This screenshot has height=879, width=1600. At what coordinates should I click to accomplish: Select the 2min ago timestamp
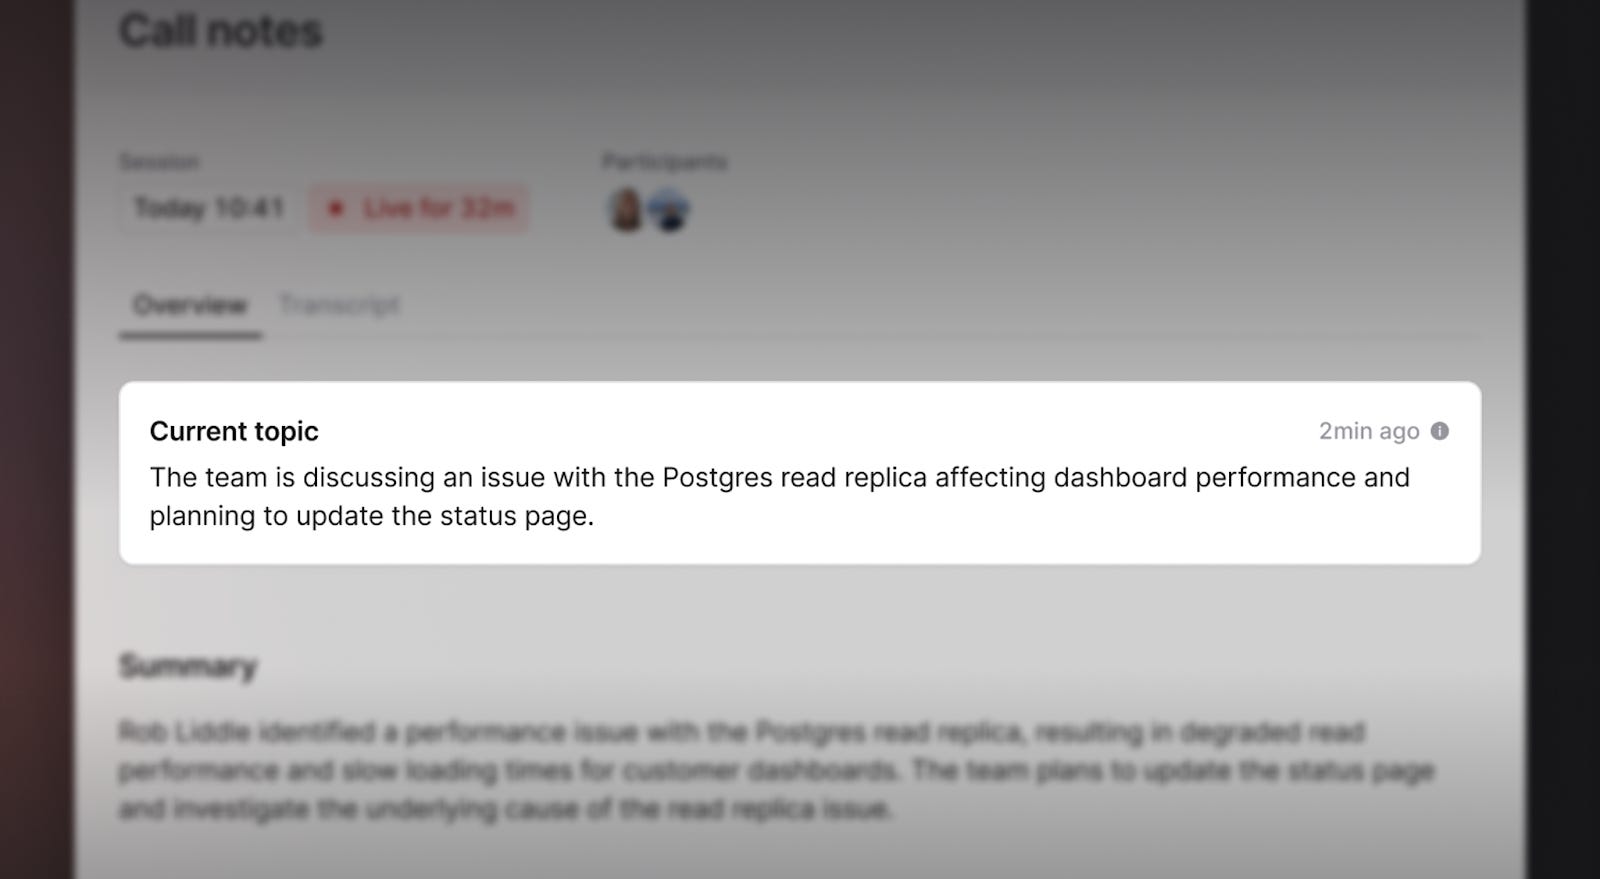coord(1369,431)
